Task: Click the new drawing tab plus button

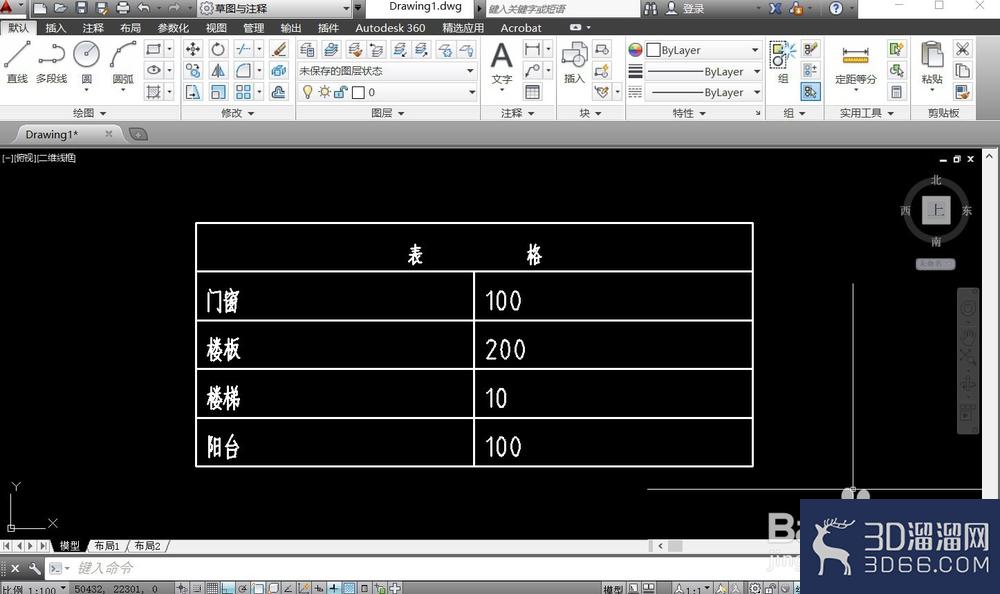Action: [x=138, y=134]
